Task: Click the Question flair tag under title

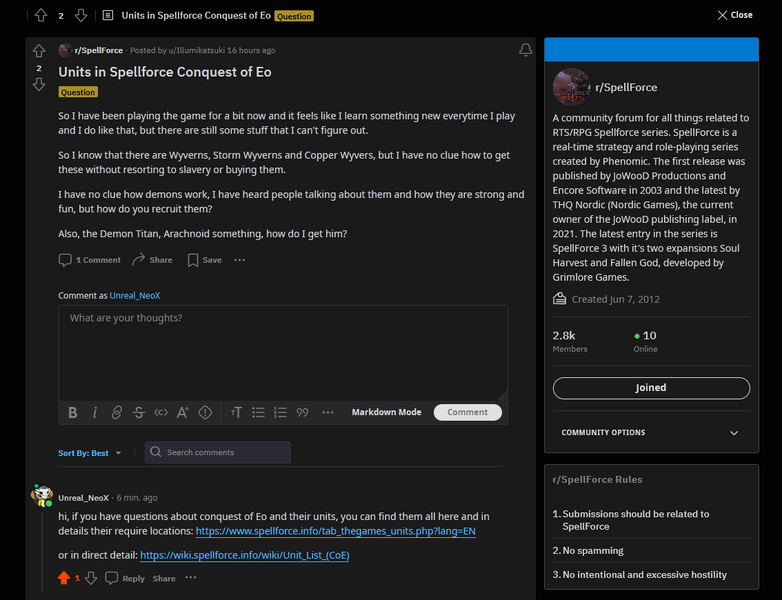Action: click(78, 92)
